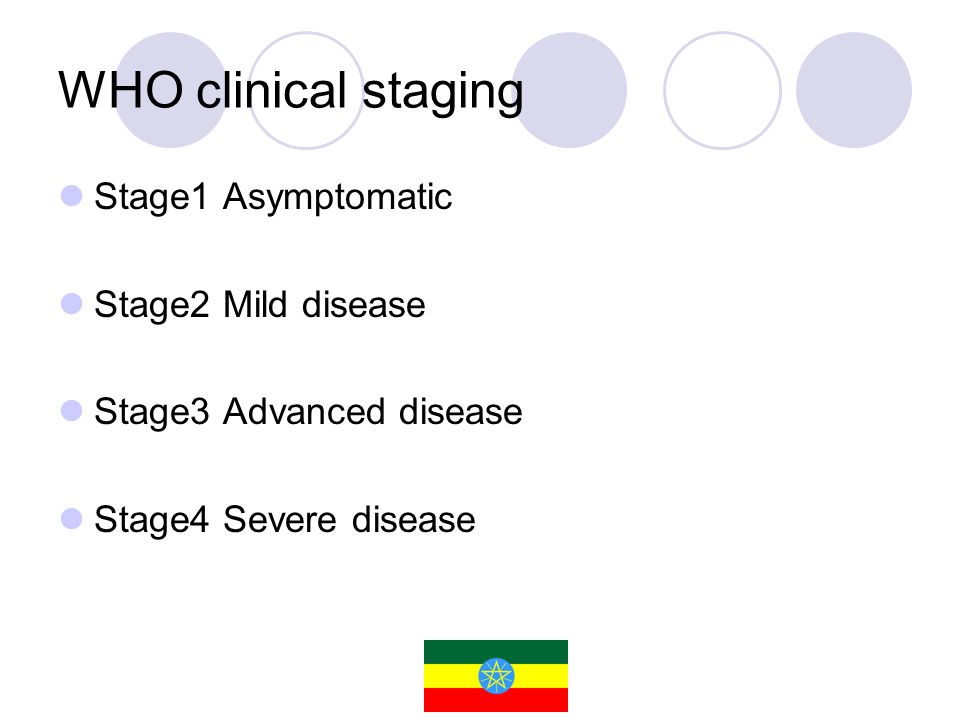Click the text Stage3 Advanced disease
Screen dimensions: 960x720
[x=308, y=413]
